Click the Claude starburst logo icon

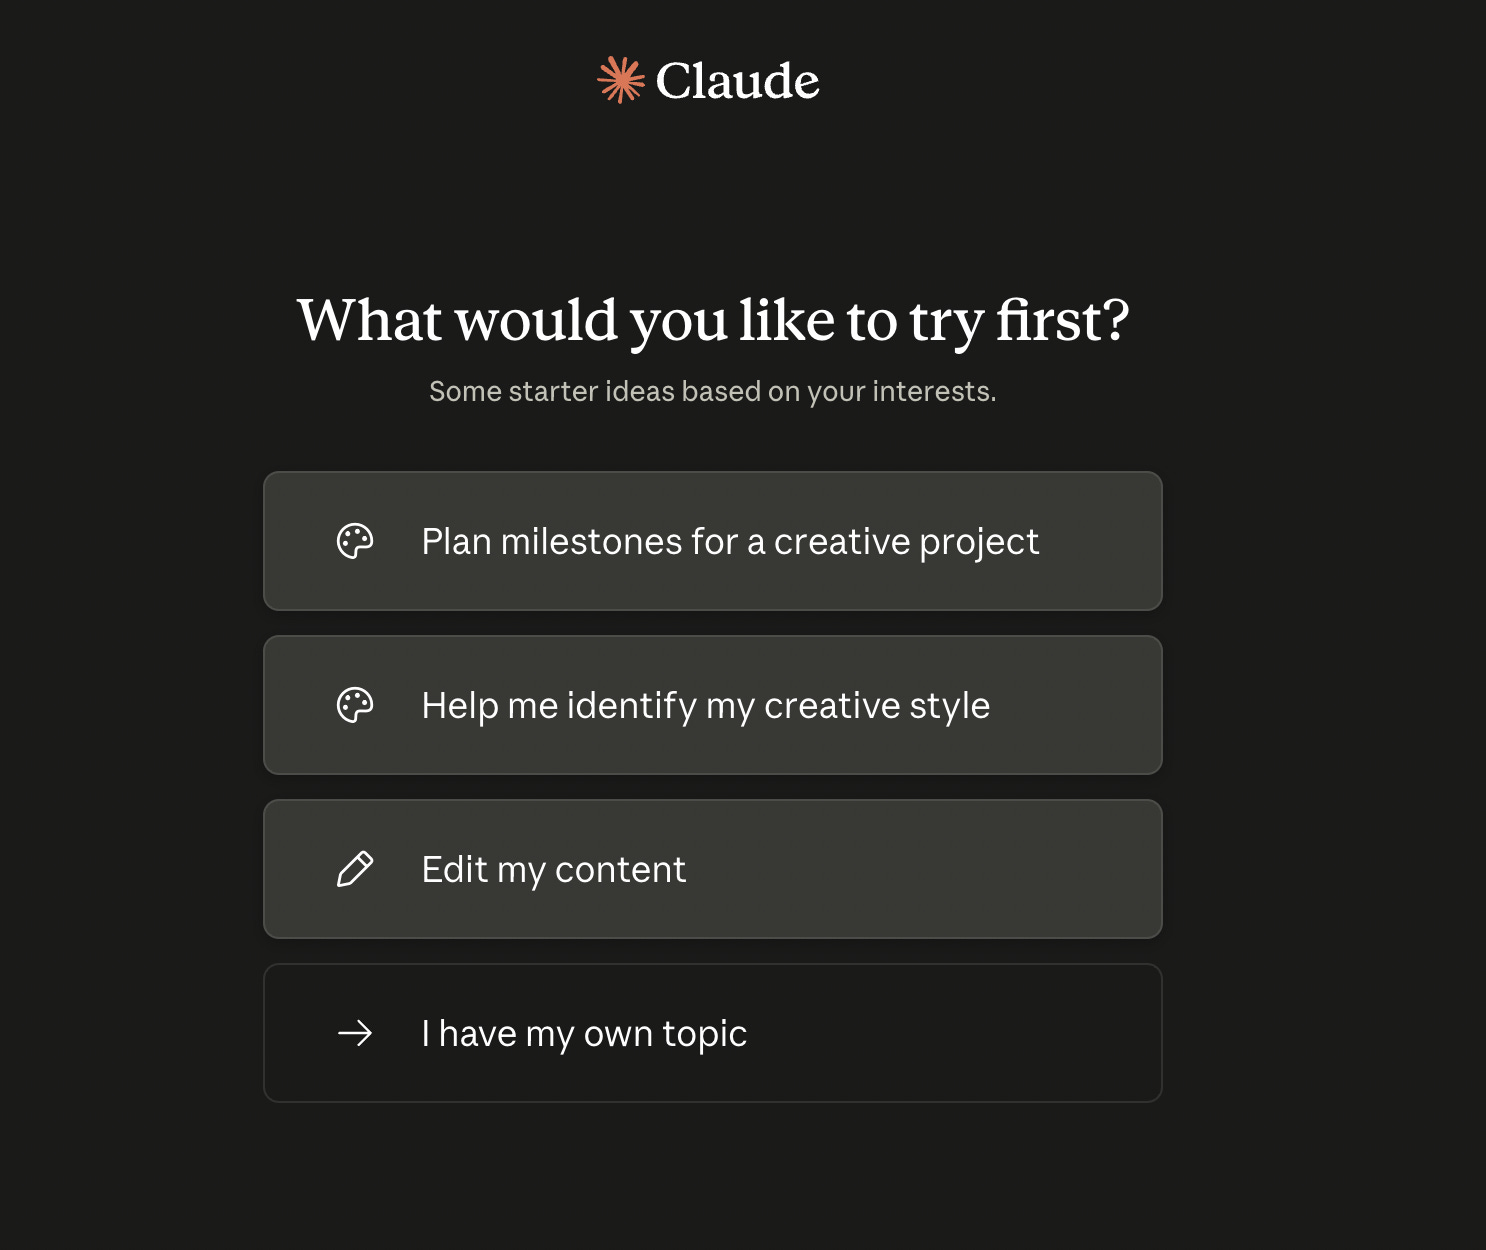point(621,80)
